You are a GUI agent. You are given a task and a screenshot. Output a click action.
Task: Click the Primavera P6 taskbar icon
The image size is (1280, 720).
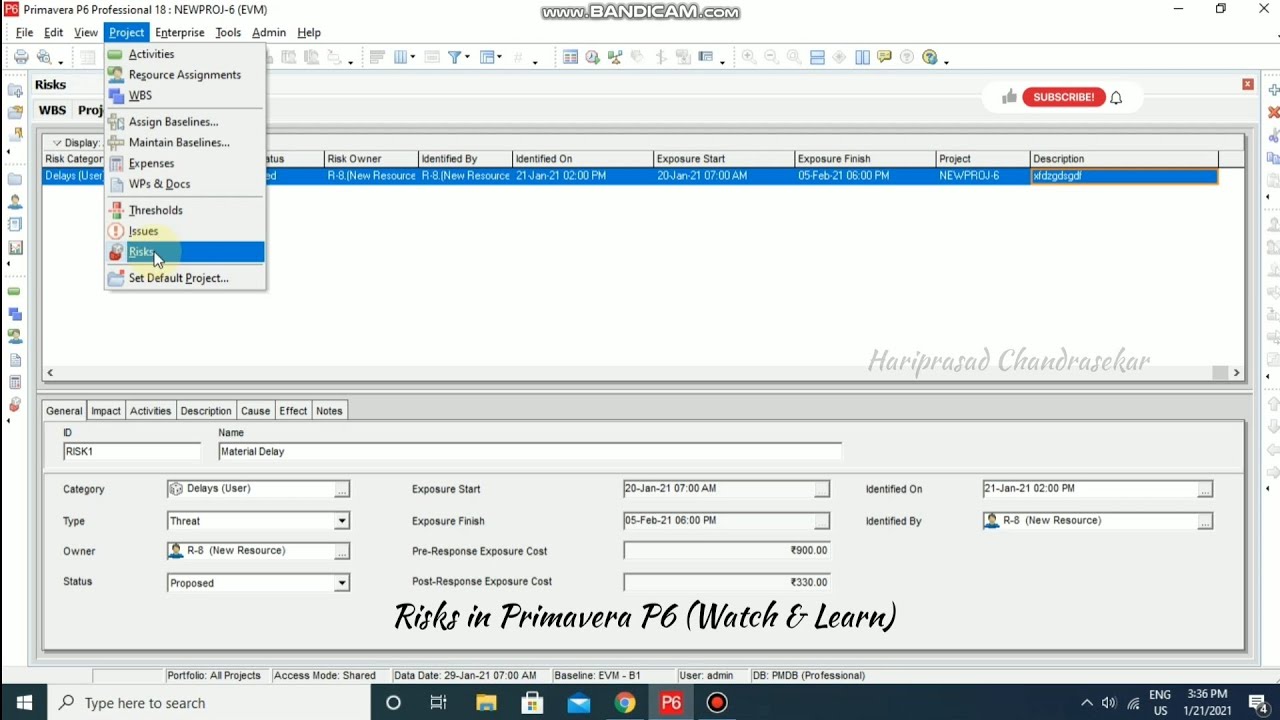click(x=671, y=703)
